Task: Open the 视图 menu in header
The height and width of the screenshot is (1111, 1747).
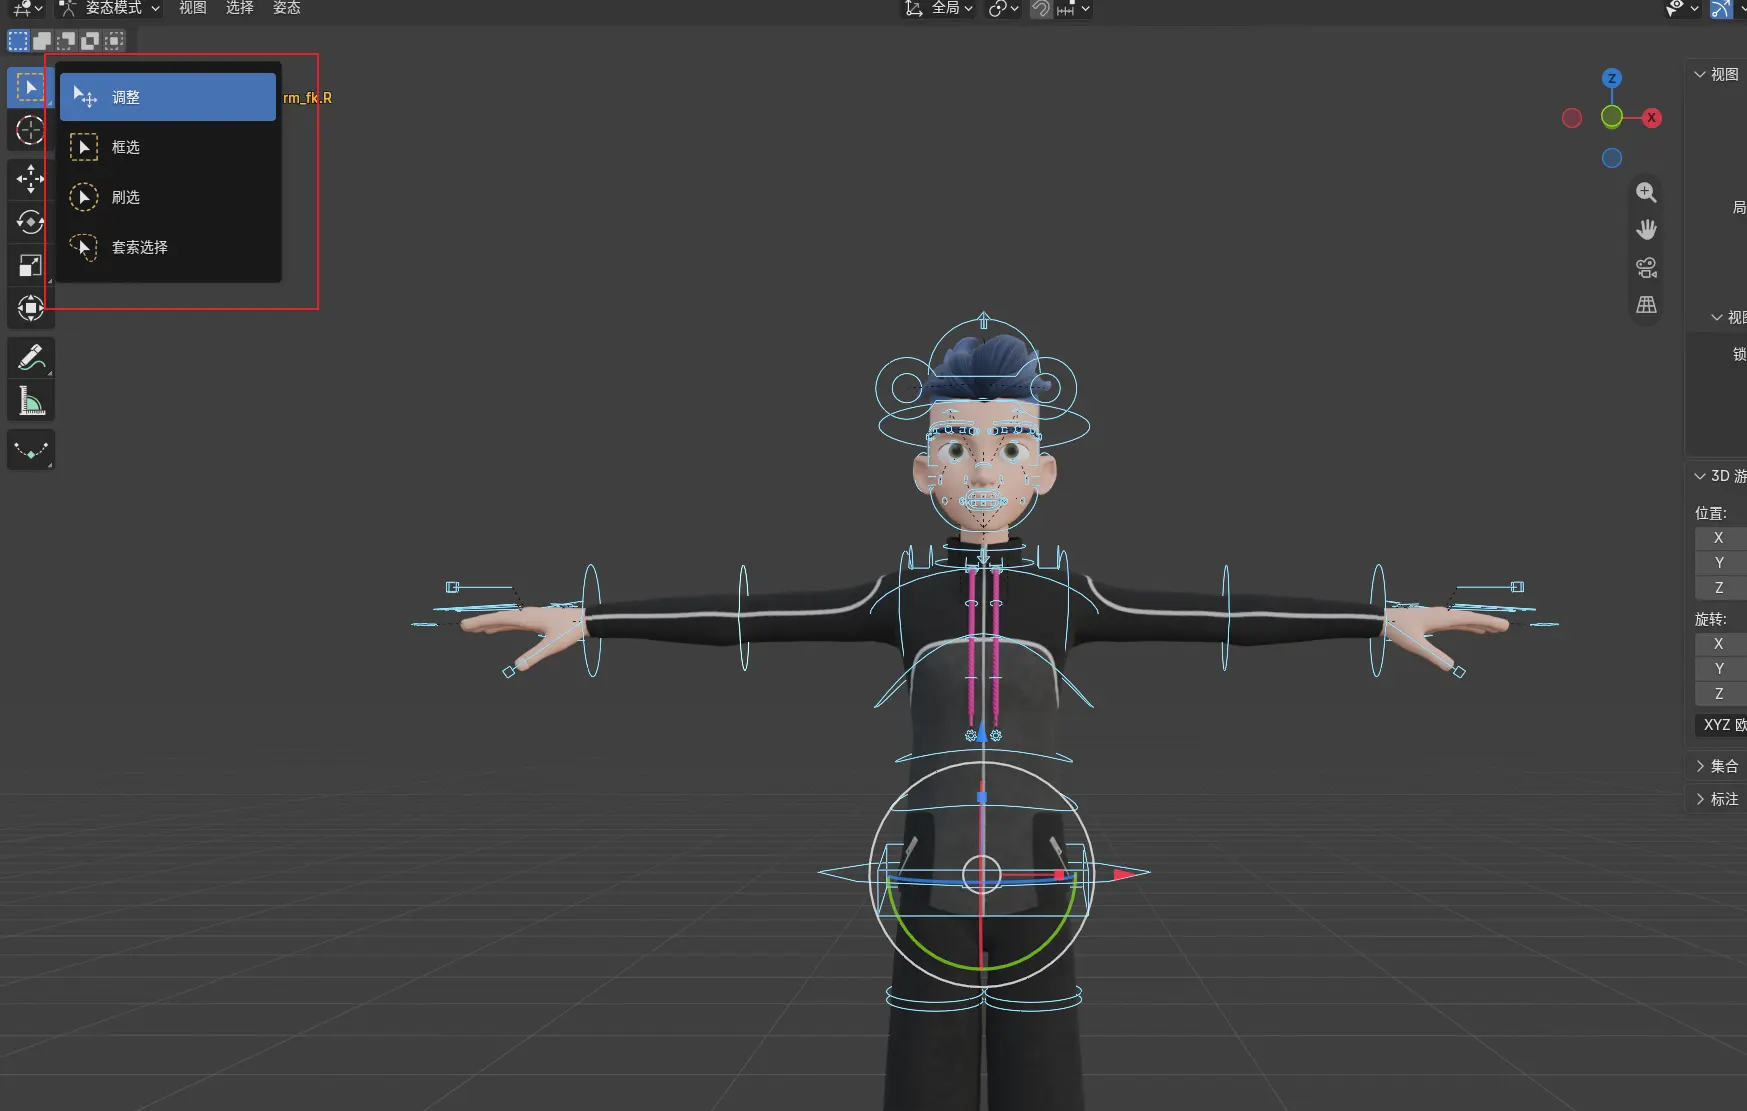Action: click(193, 8)
